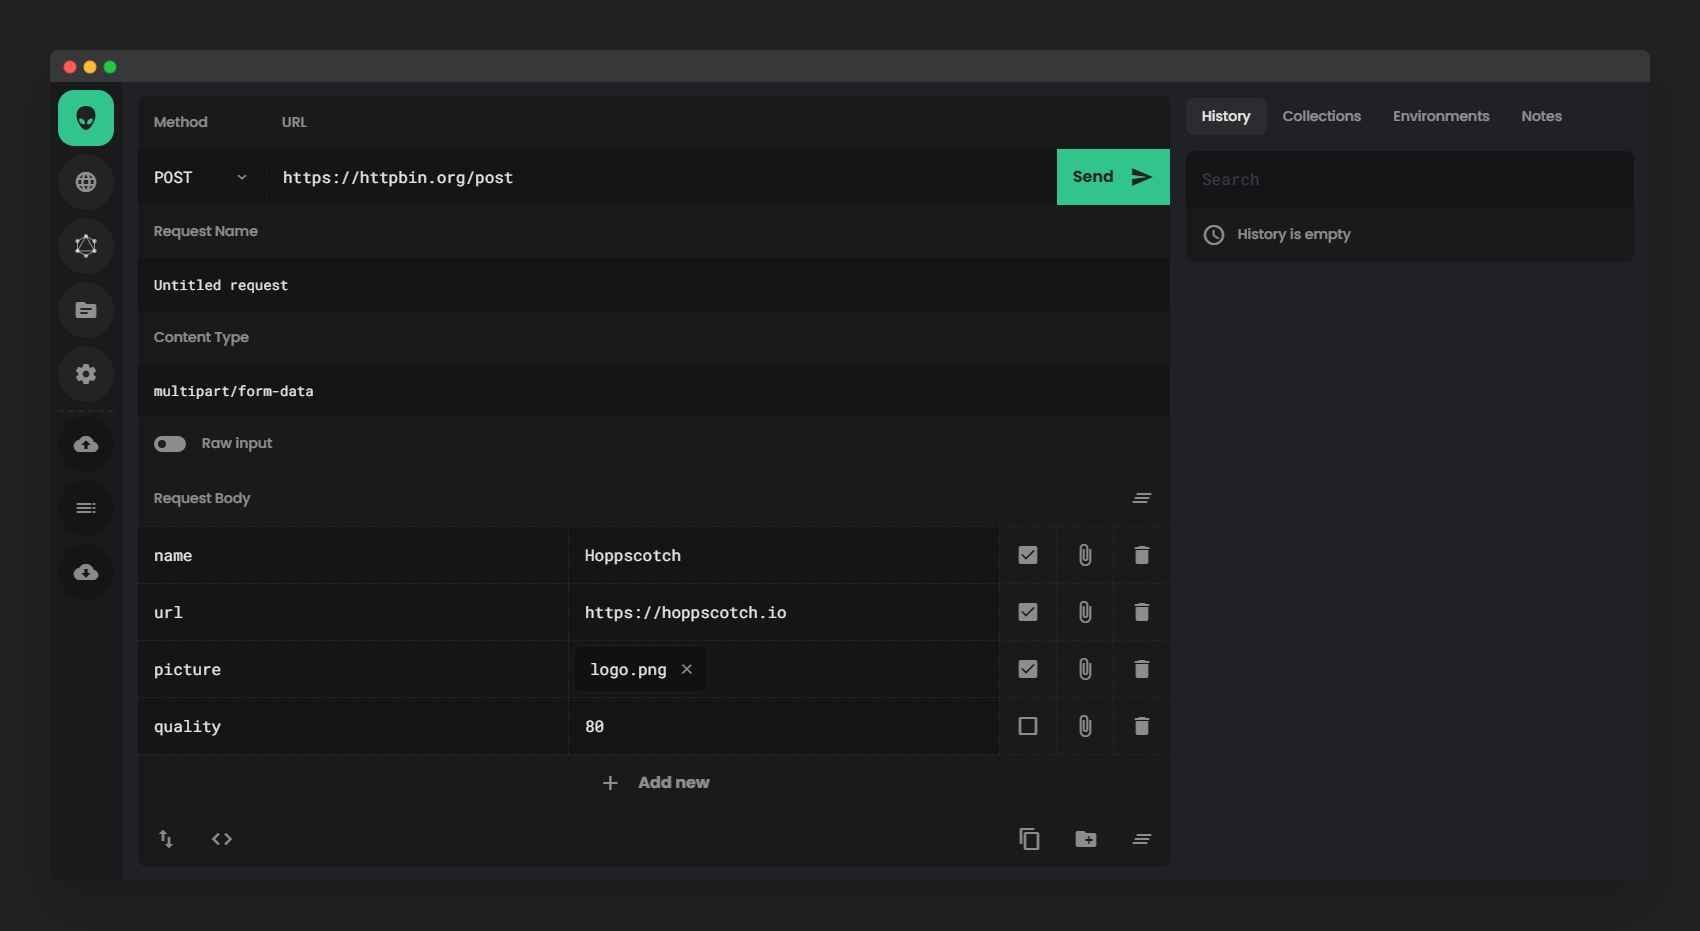
Task: Open the settings gear in sidebar
Action: 86,374
